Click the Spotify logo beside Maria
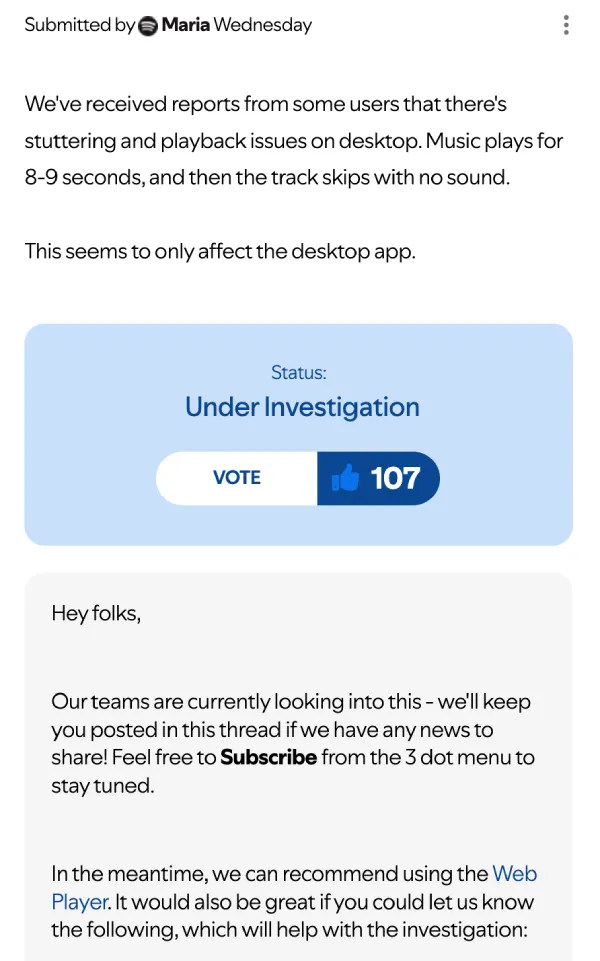The width and height of the screenshot is (600, 961). tap(148, 26)
